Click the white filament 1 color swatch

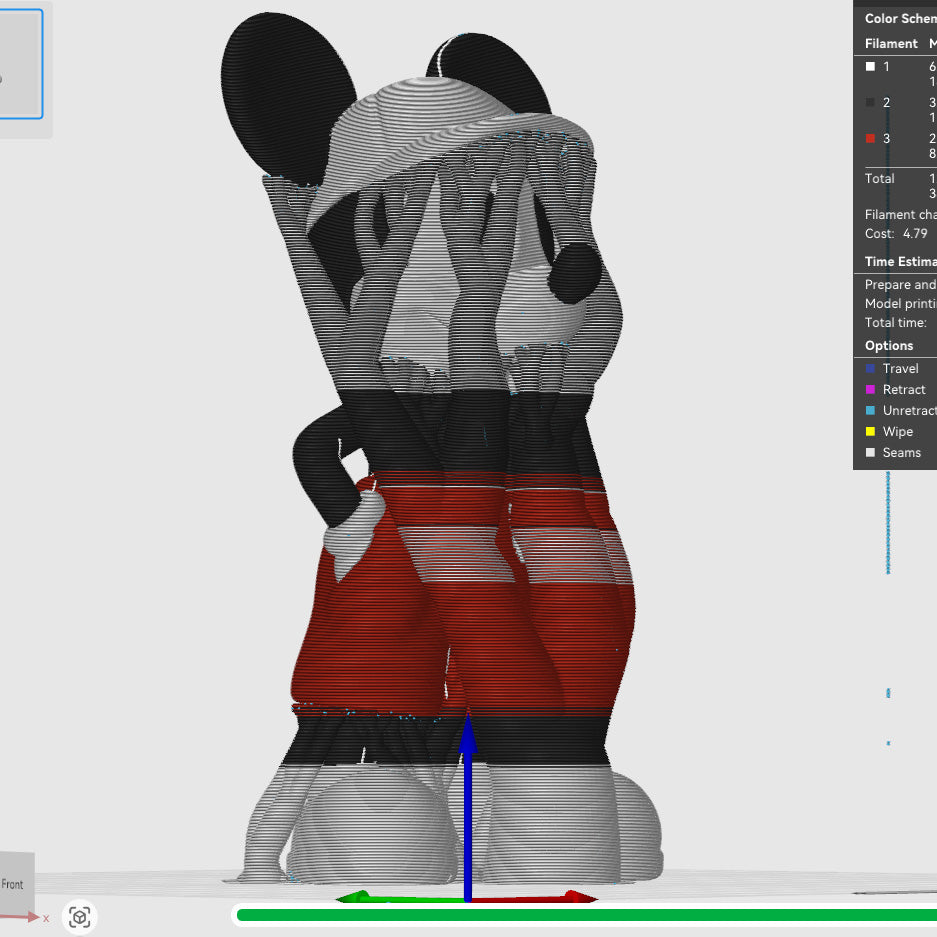click(871, 67)
